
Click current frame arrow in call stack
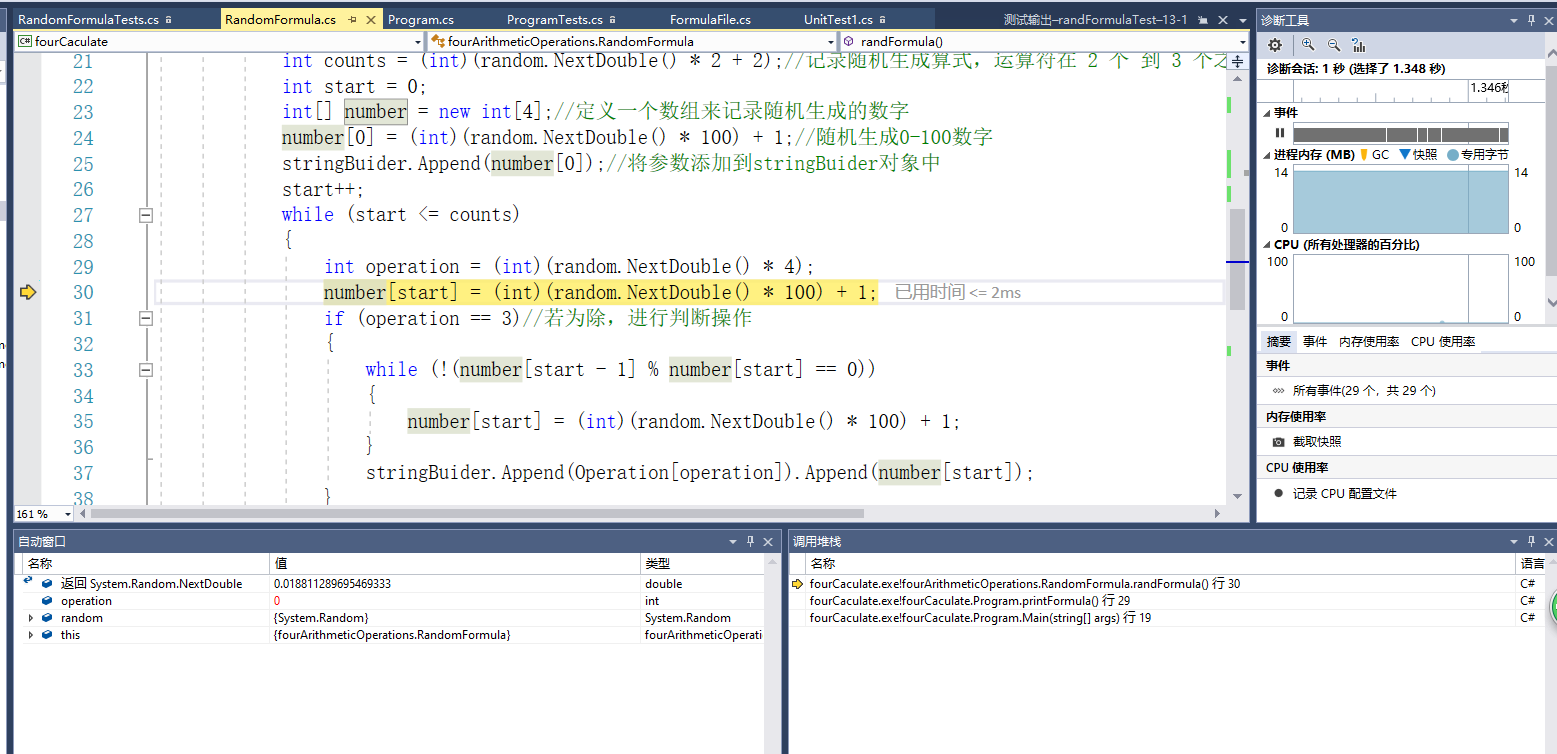click(798, 583)
